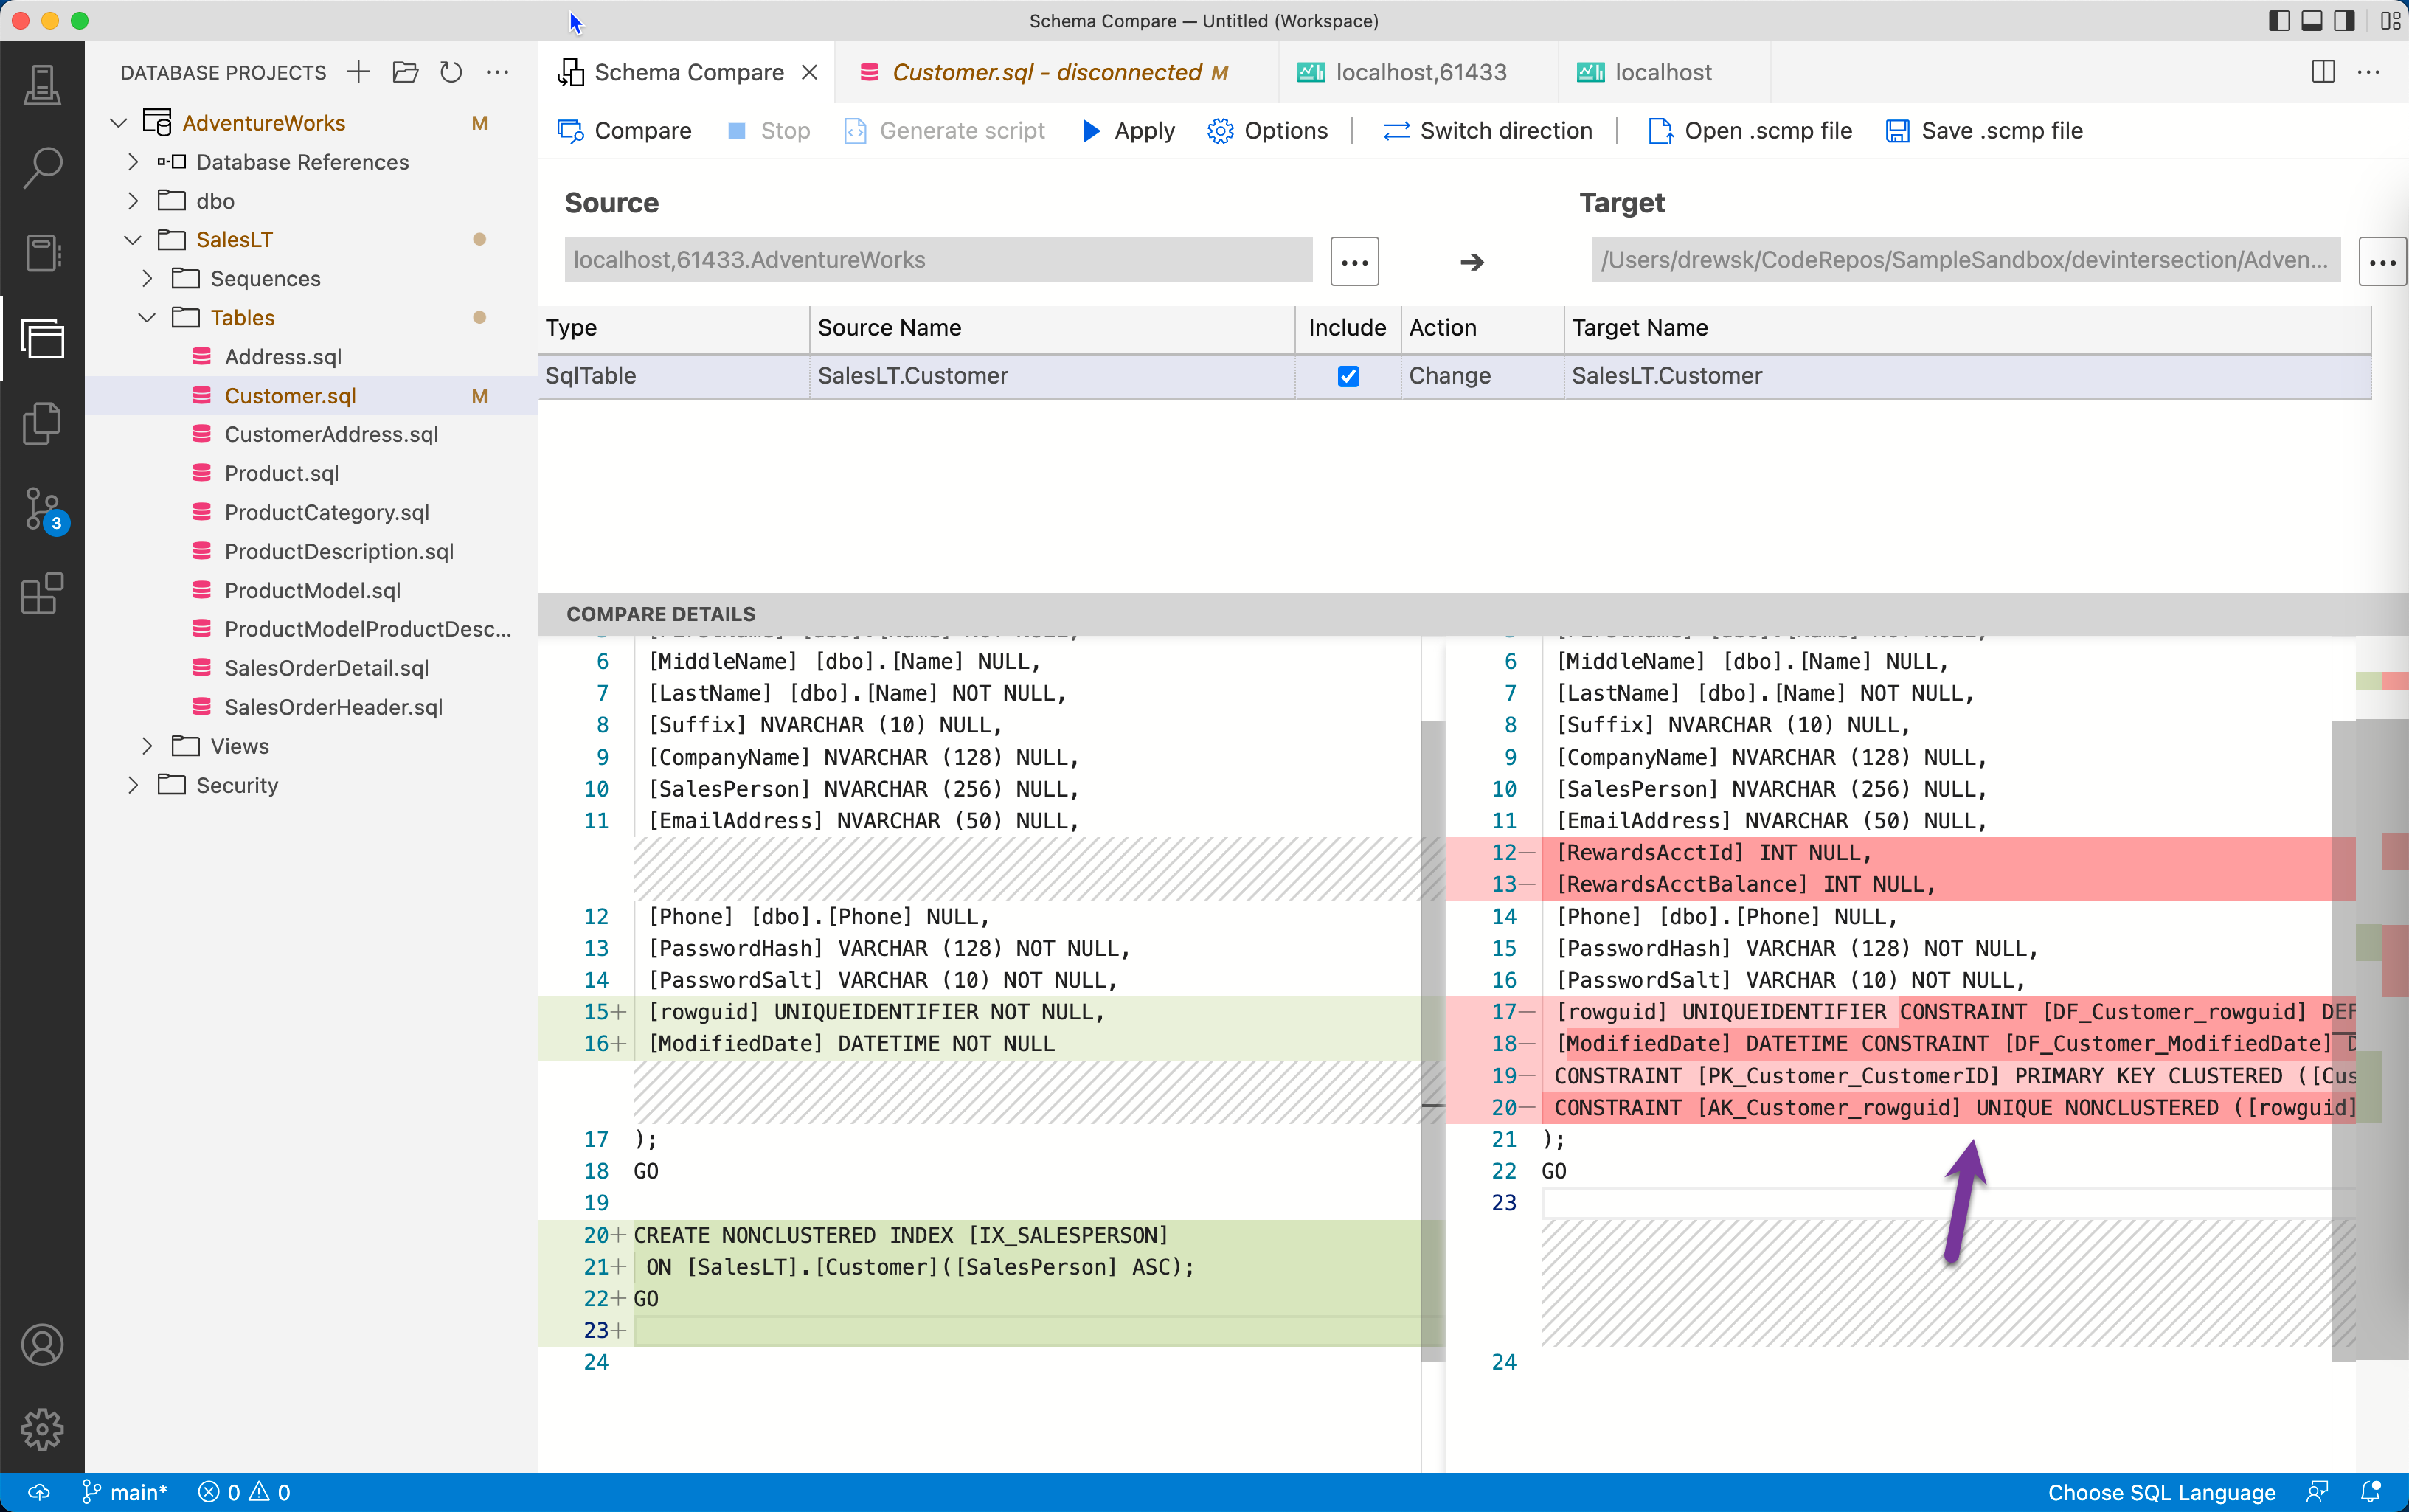2409x1512 pixels.
Task: Toggle the bottom panel visibility
Action: pyautogui.click(x=2311, y=20)
